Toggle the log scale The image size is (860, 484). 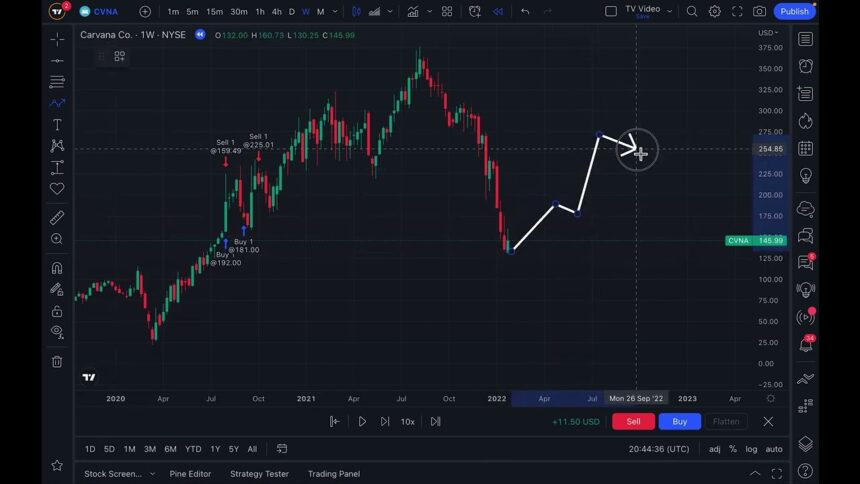click(x=751, y=449)
